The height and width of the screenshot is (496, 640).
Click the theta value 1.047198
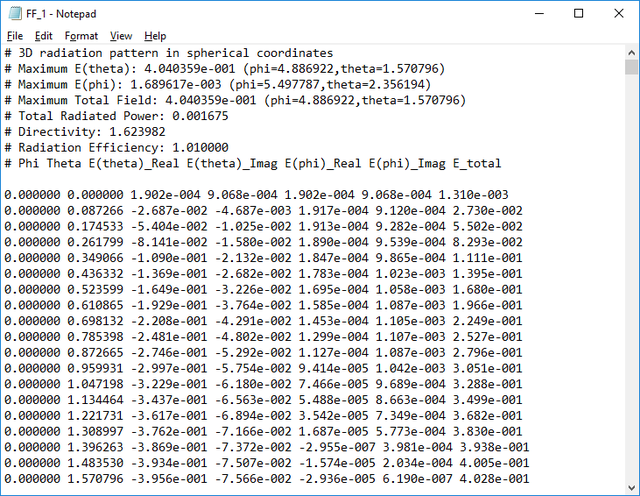click(x=95, y=384)
